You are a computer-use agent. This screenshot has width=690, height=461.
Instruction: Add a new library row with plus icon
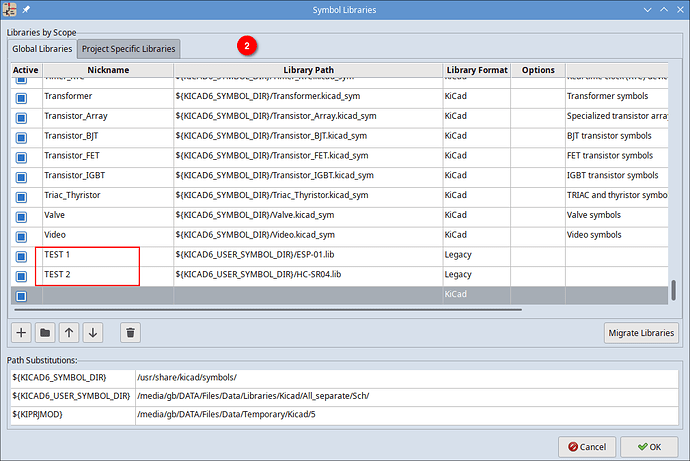click(x=21, y=333)
